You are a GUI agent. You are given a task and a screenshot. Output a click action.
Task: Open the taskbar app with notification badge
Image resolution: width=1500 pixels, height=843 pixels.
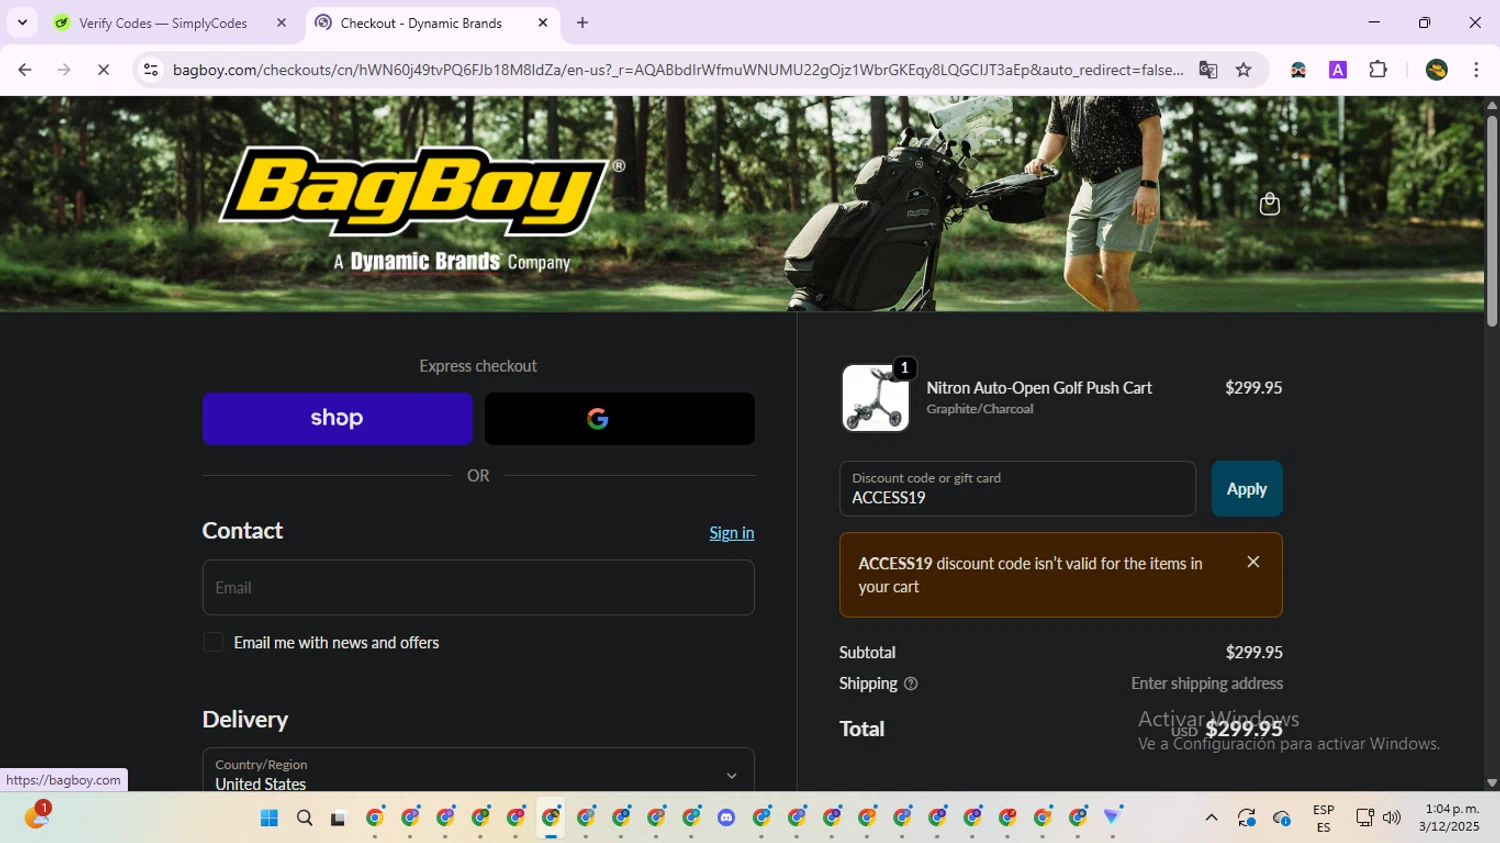(36, 816)
